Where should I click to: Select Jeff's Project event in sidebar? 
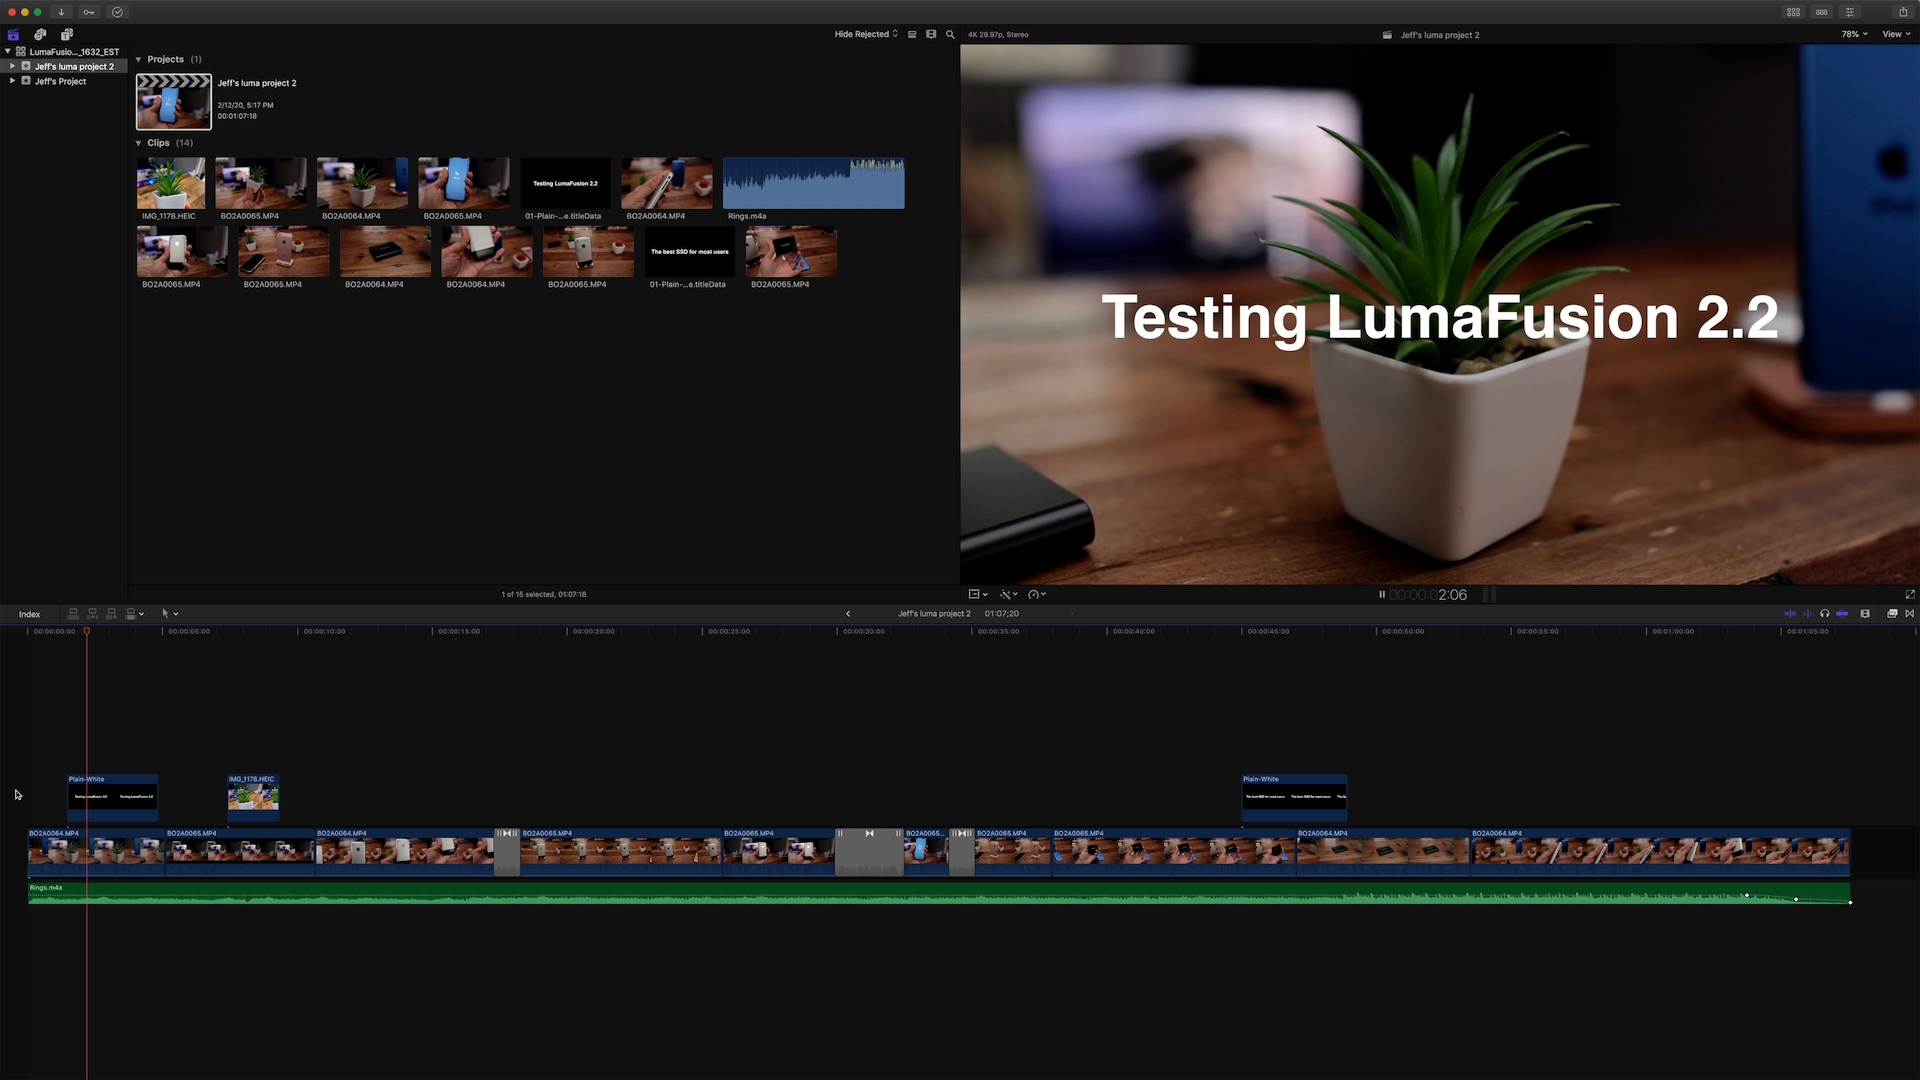(60, 81)
